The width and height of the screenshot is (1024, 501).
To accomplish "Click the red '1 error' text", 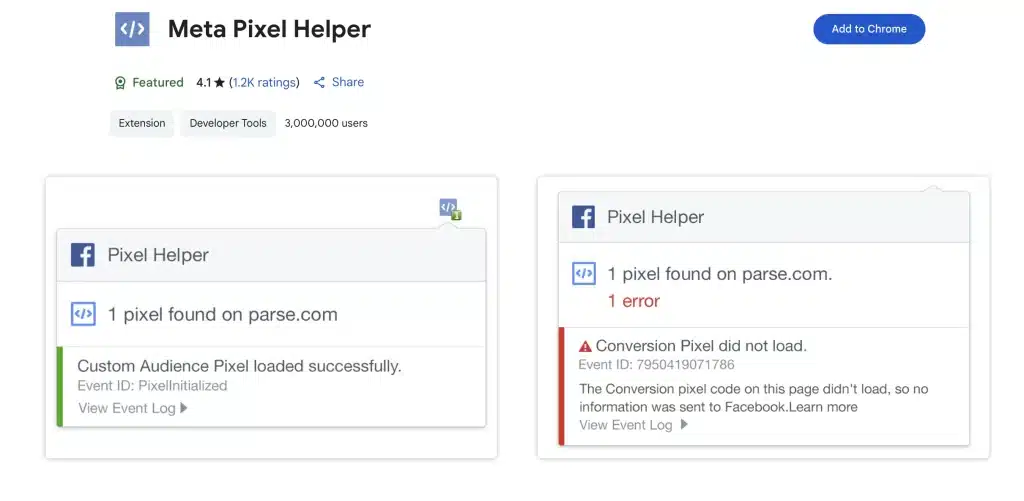I will 634,301.
